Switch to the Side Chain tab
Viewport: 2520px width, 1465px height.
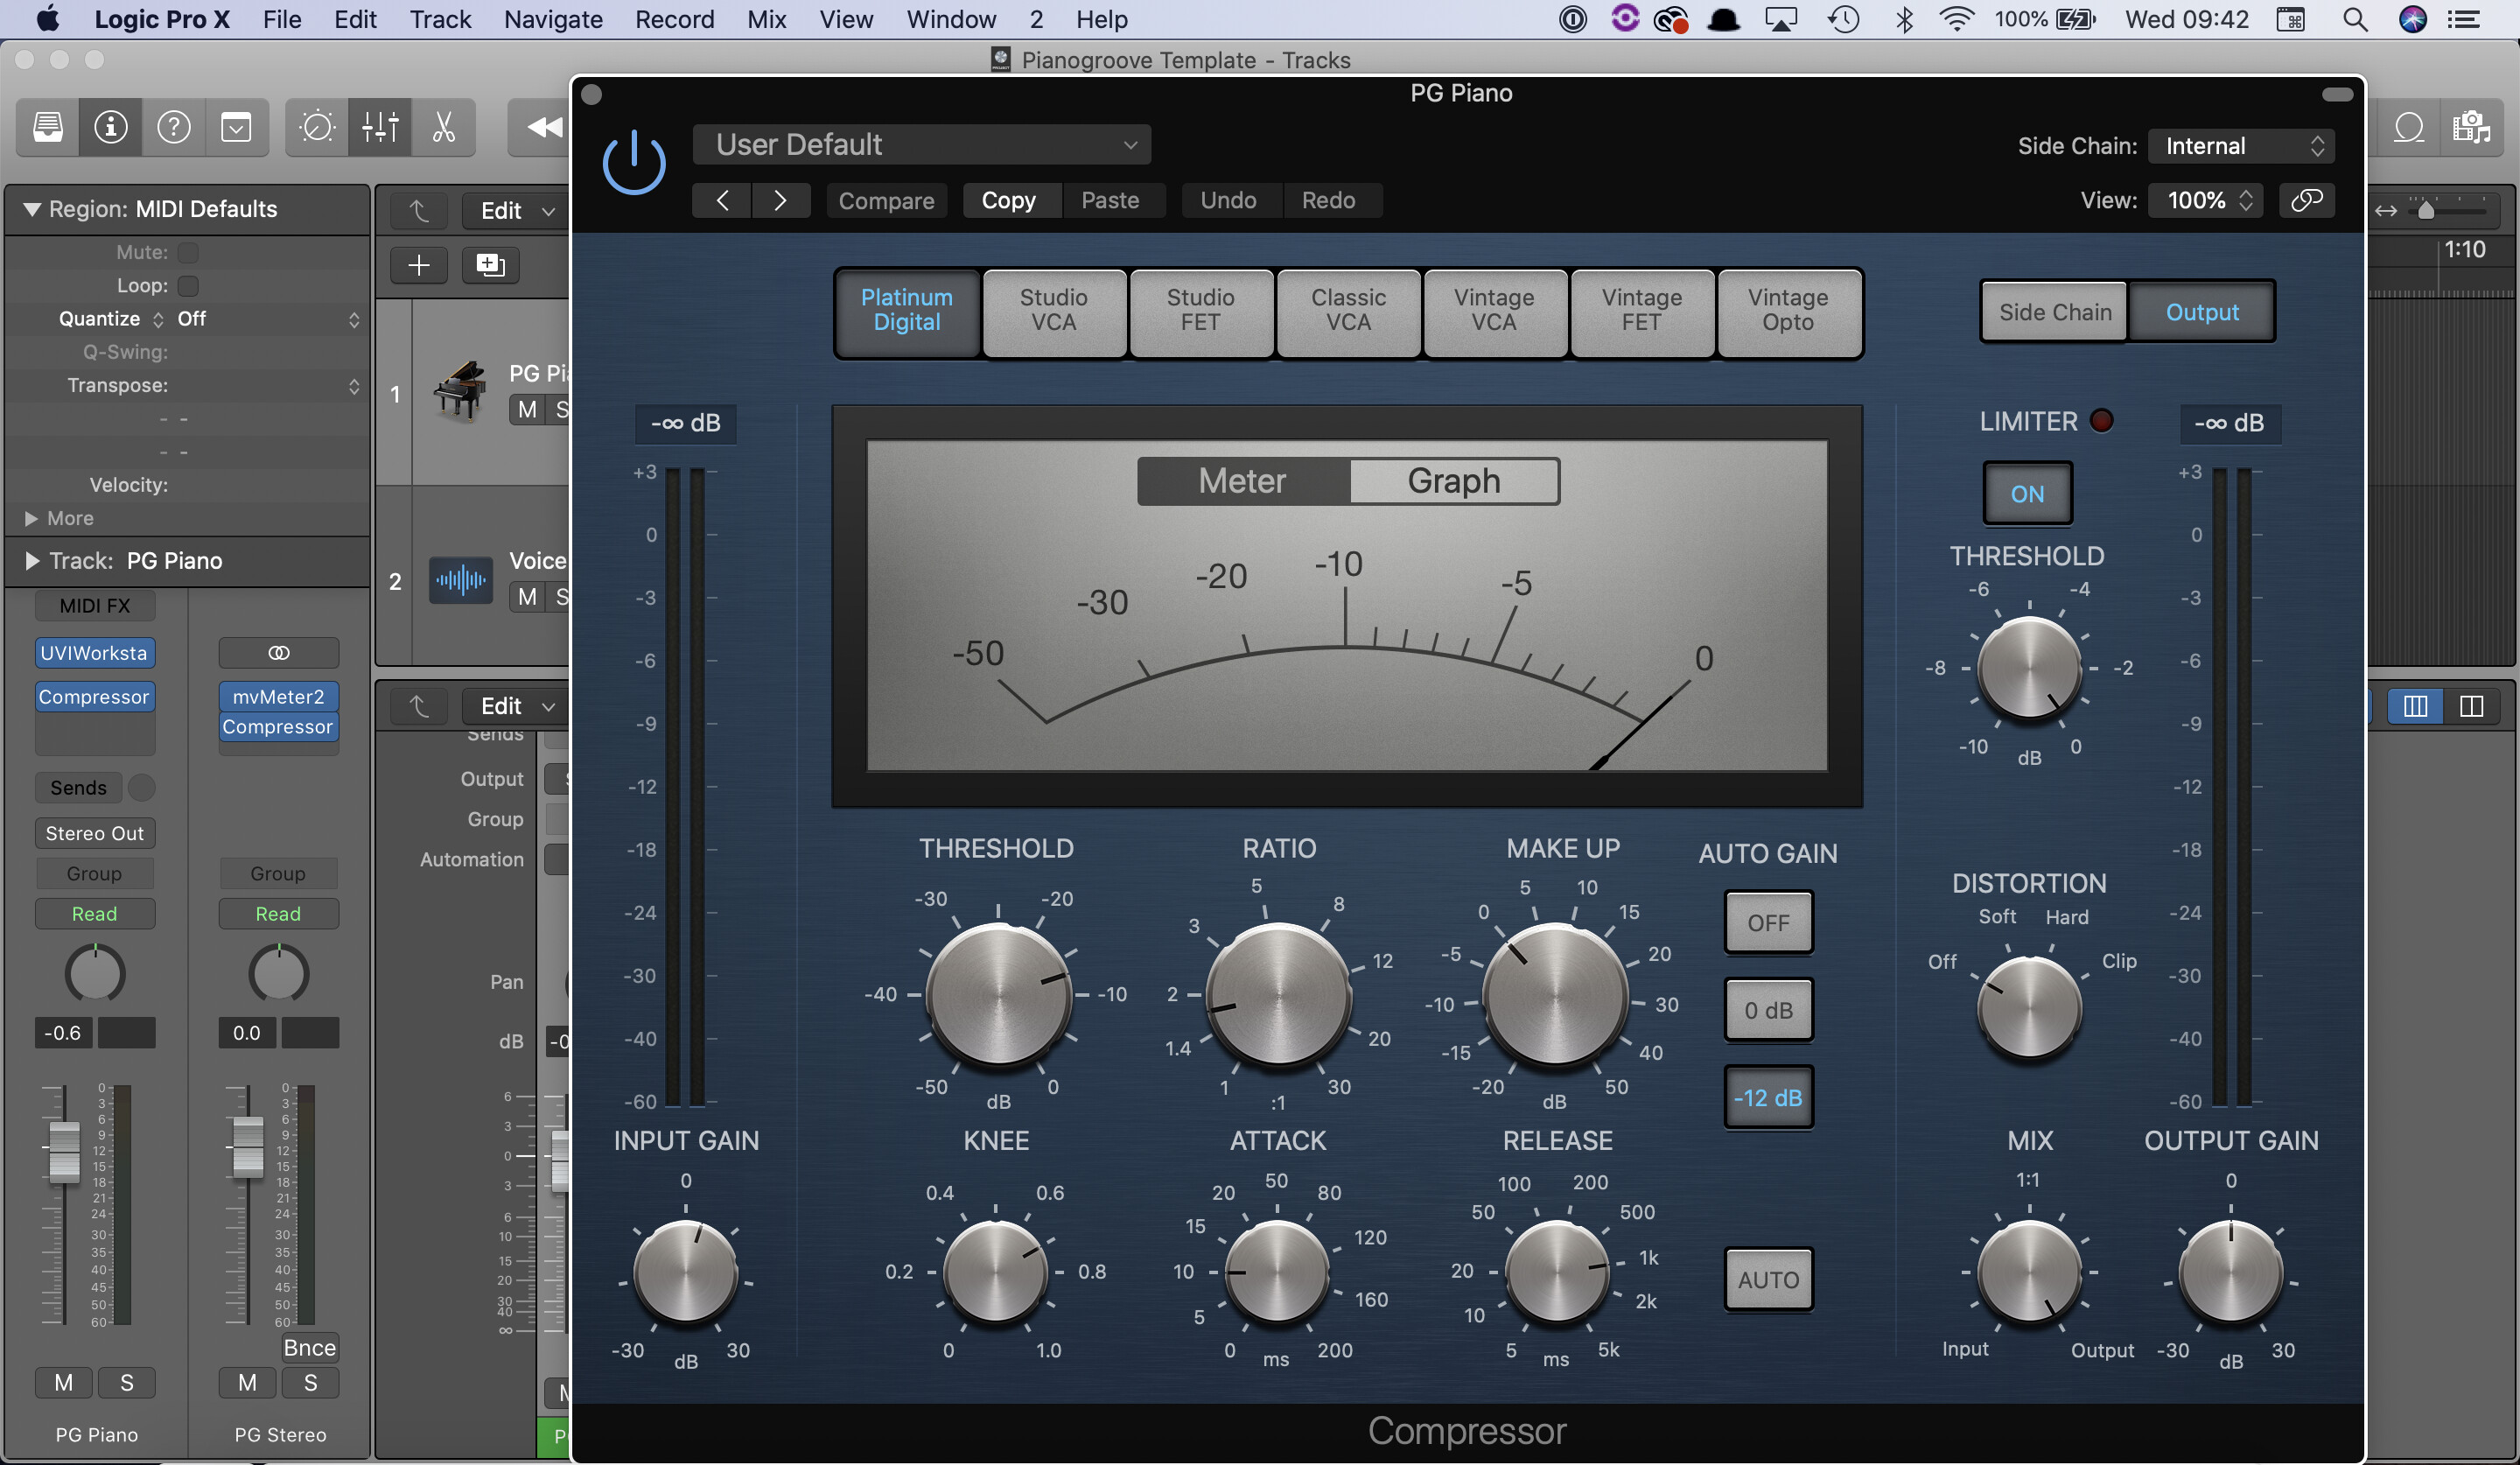(x=2054, y=312)
